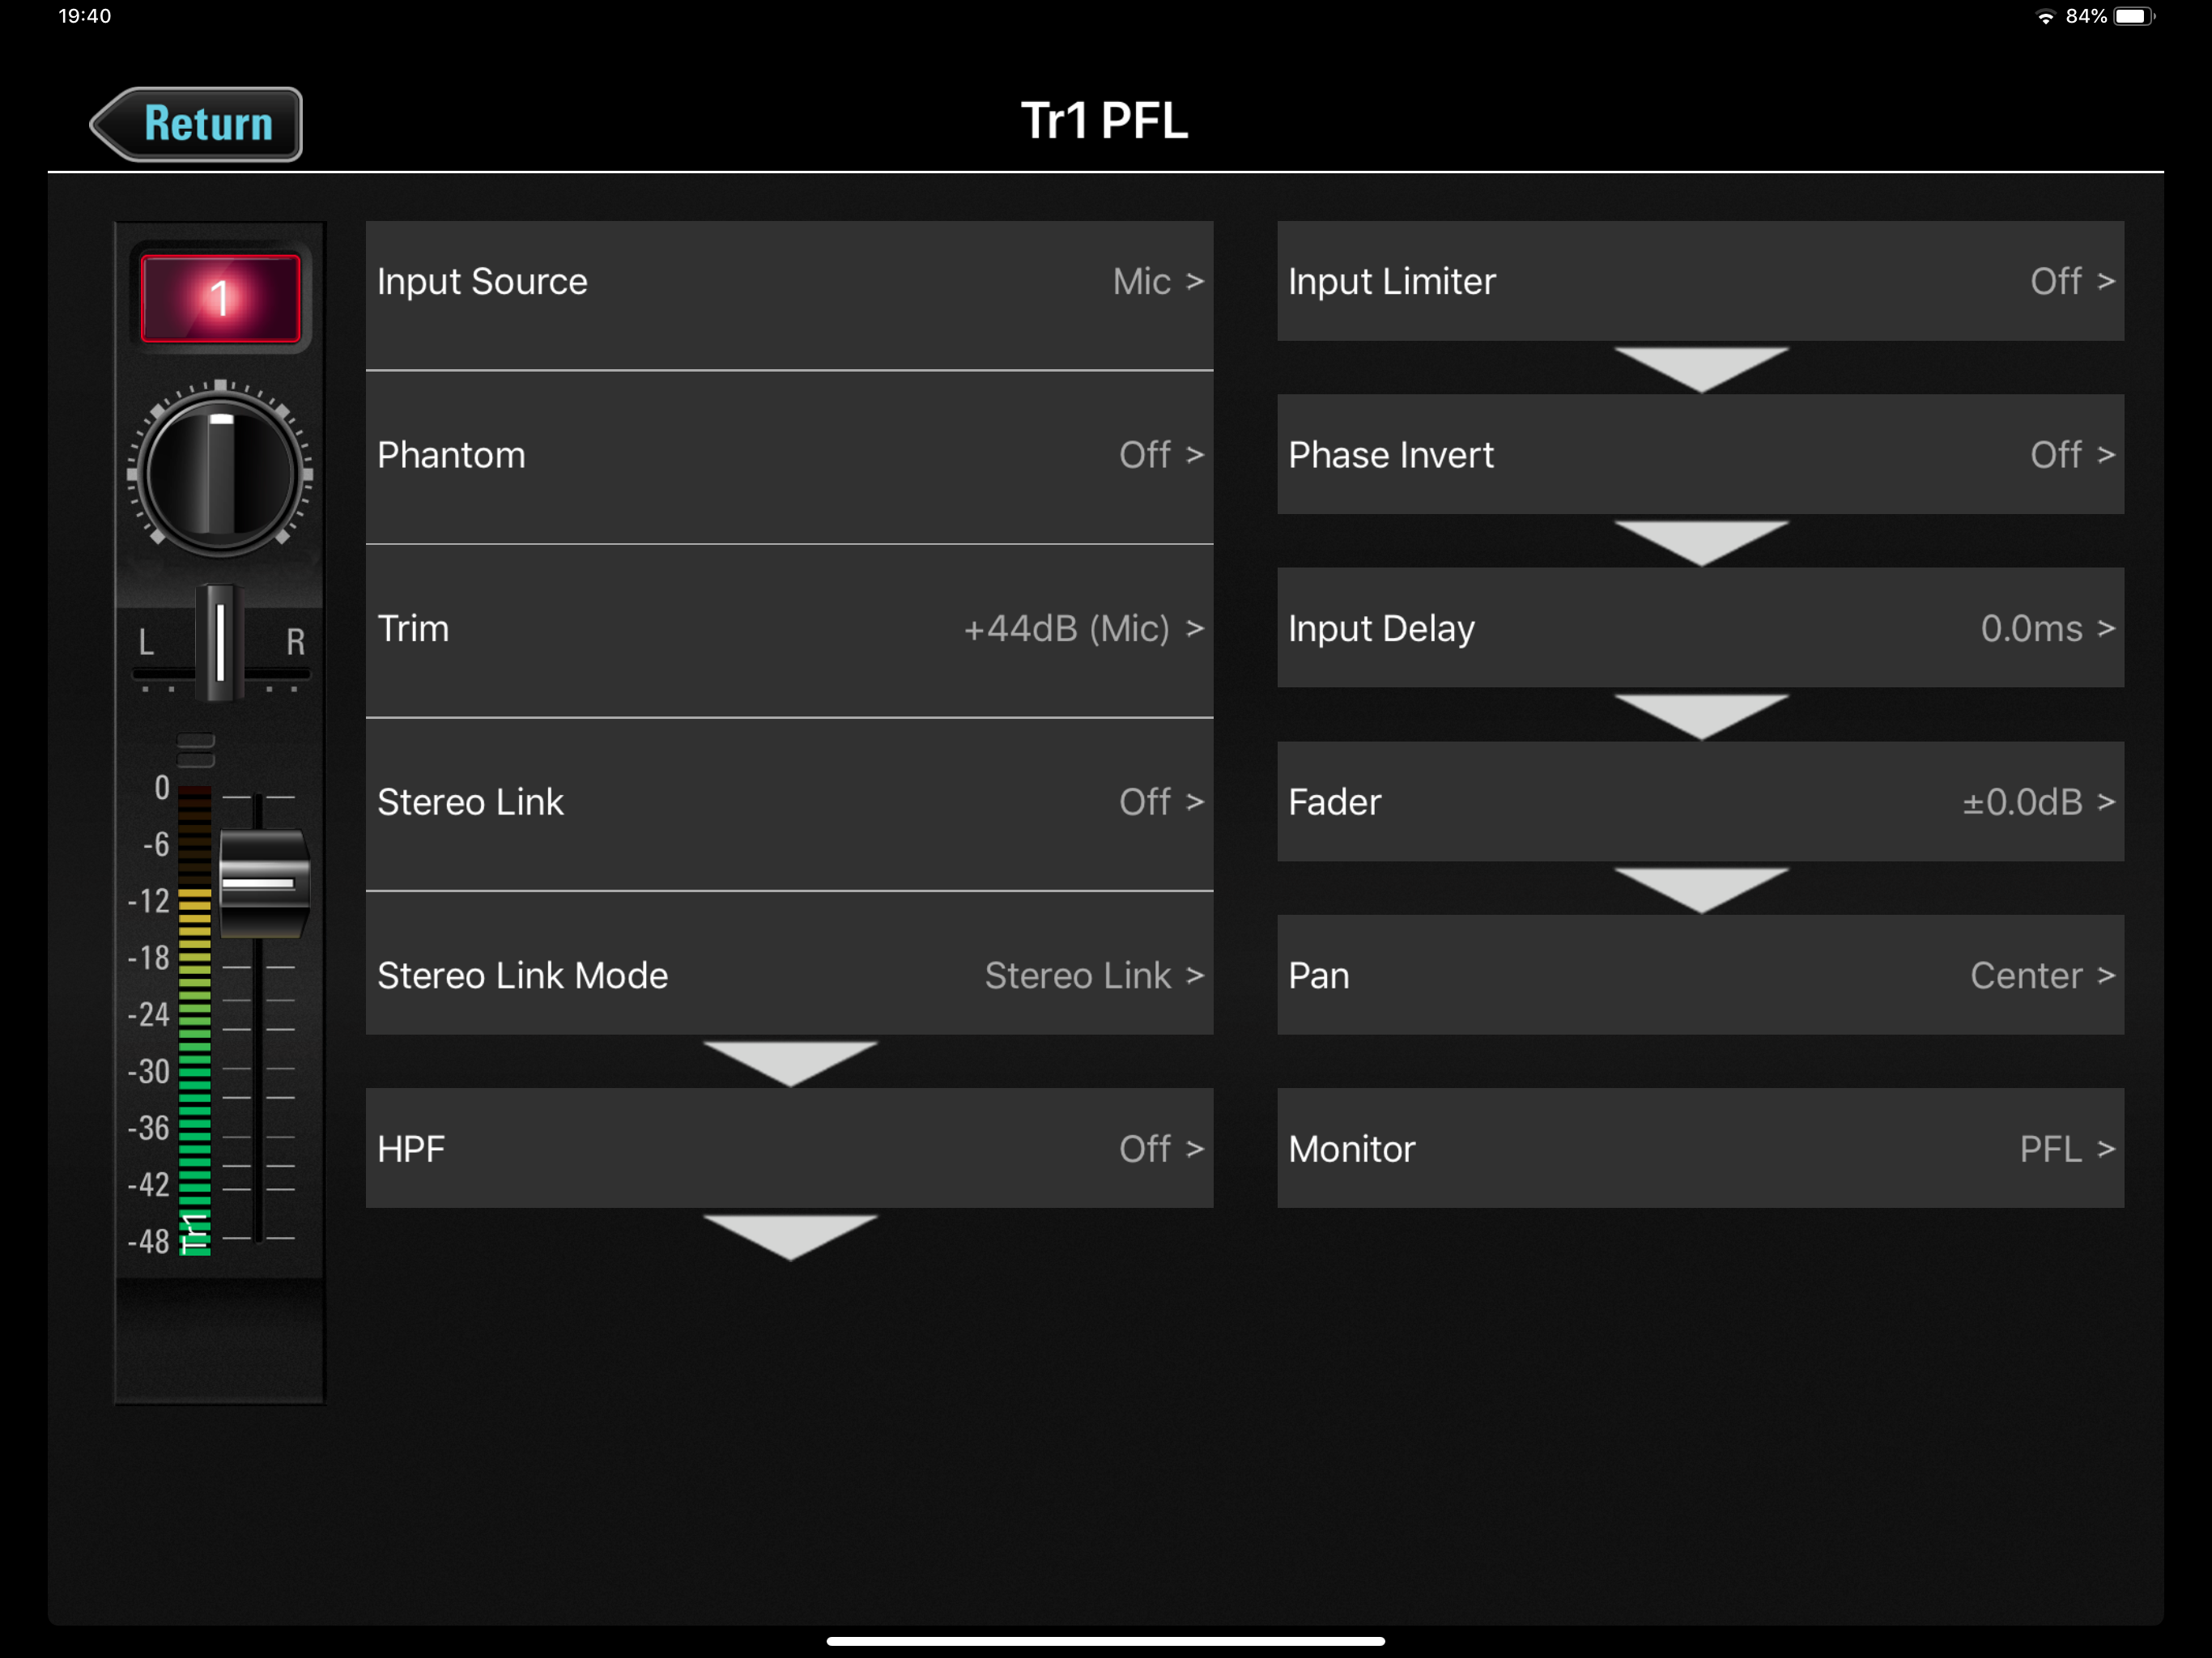Image resolution: width=2212 pixels, height=1658 pixels.
Task: Open the Fader ±0.0dB setting
Action: [x=1700, y=801]
